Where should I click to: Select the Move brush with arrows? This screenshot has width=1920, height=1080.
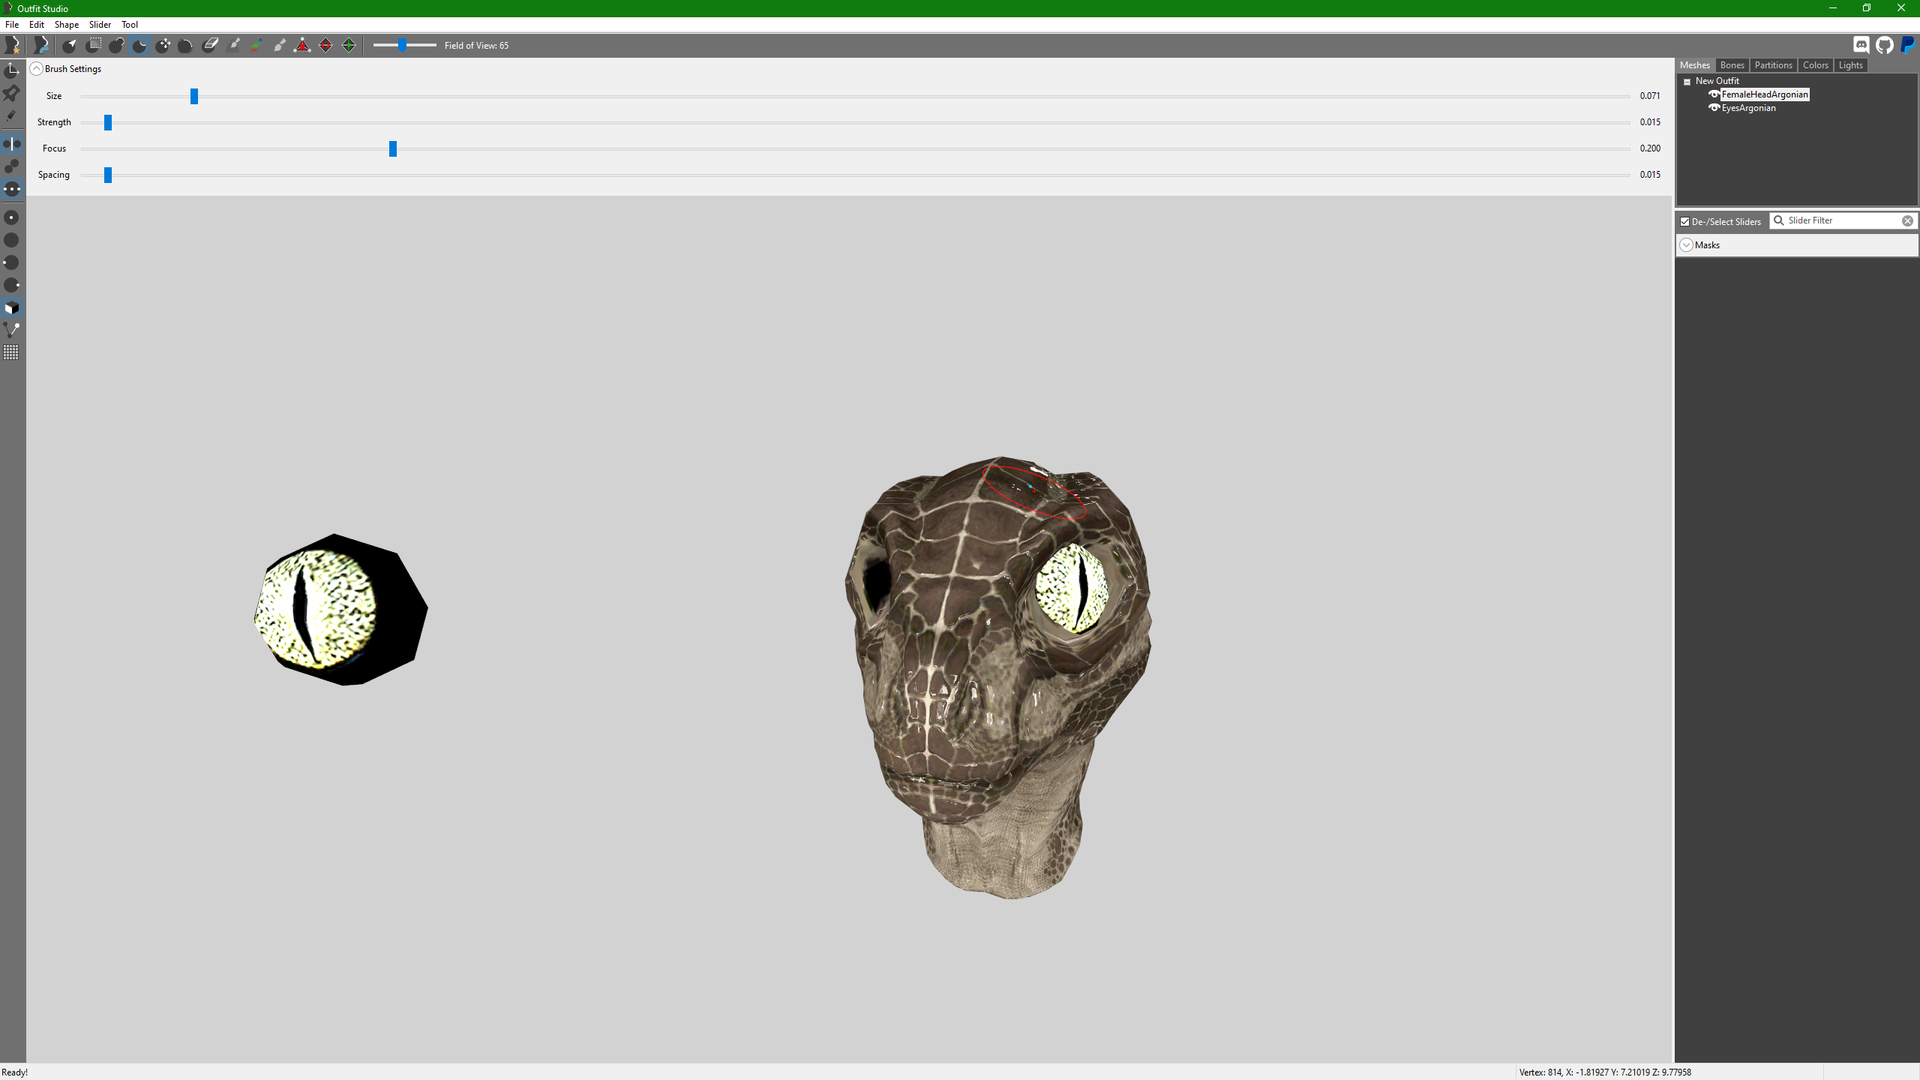tap(163, 45)
